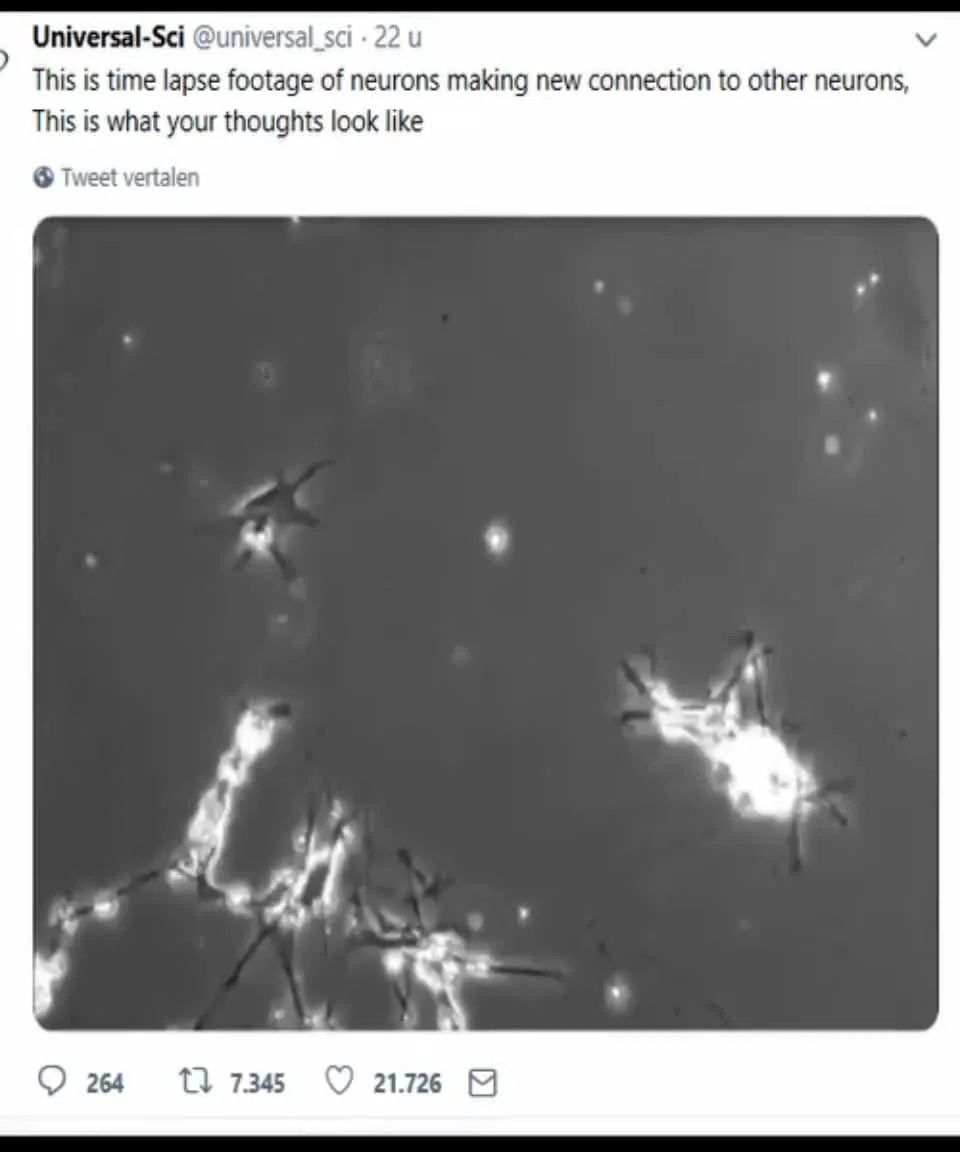This screenshot has height=1152, width=960.
Task: Click the bright round cell in video center
Action: (497, 538)
